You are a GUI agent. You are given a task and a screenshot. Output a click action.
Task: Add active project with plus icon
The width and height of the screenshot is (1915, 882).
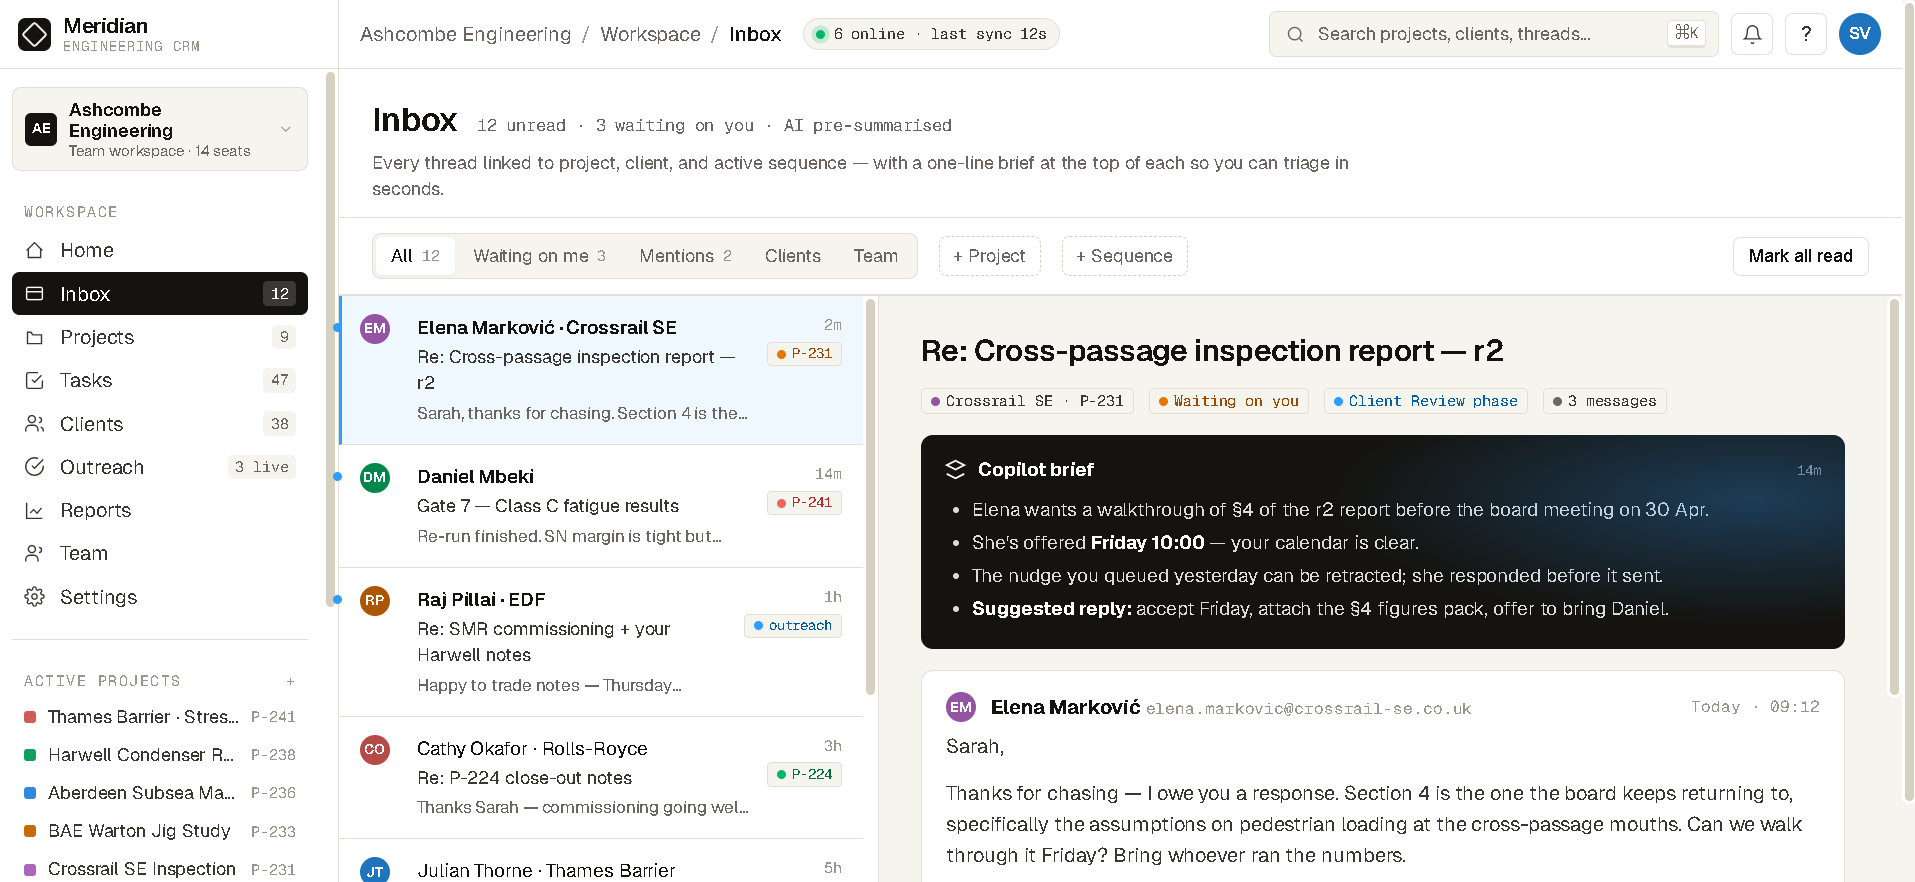291,681
